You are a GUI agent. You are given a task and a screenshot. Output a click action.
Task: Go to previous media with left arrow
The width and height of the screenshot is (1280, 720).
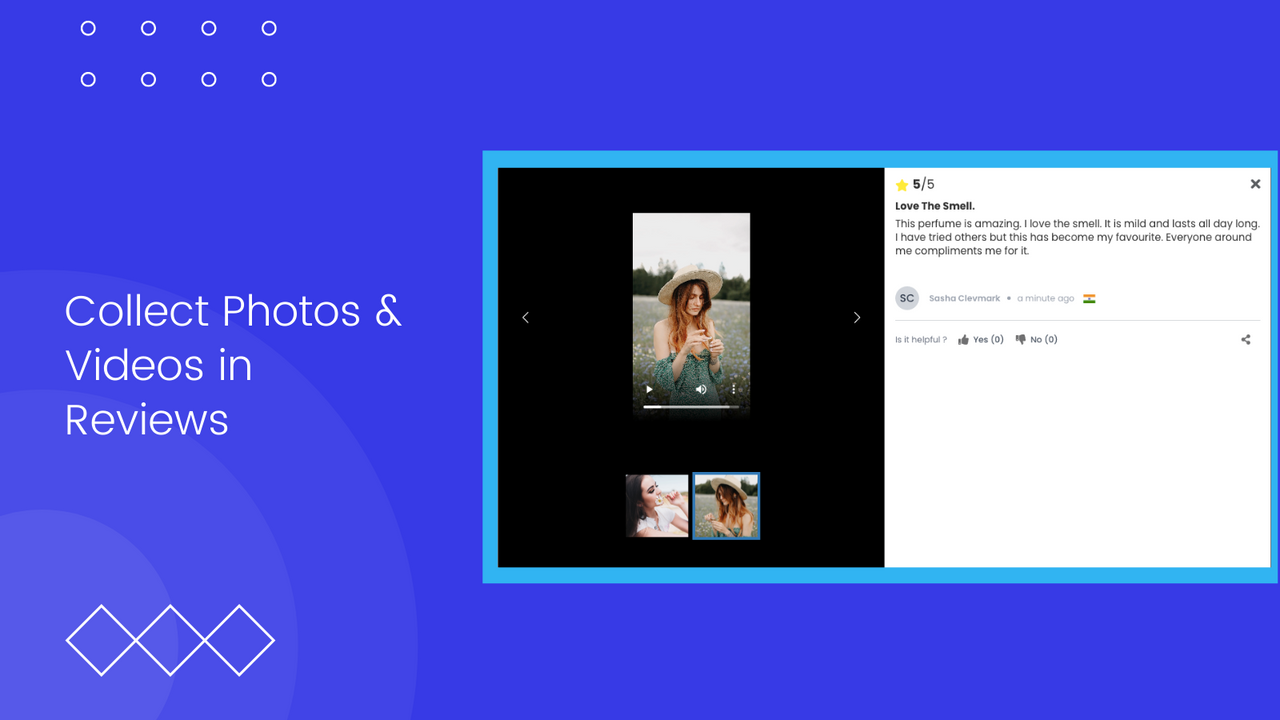[525, 317]
